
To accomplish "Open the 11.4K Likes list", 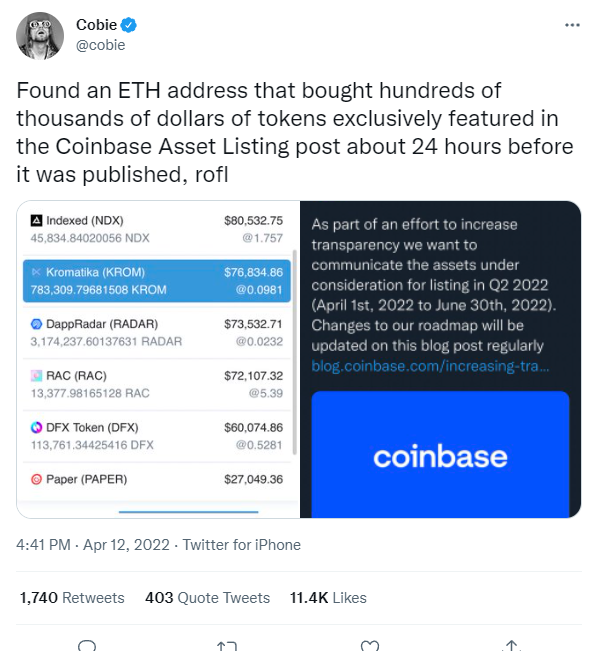I will [328, 598].
